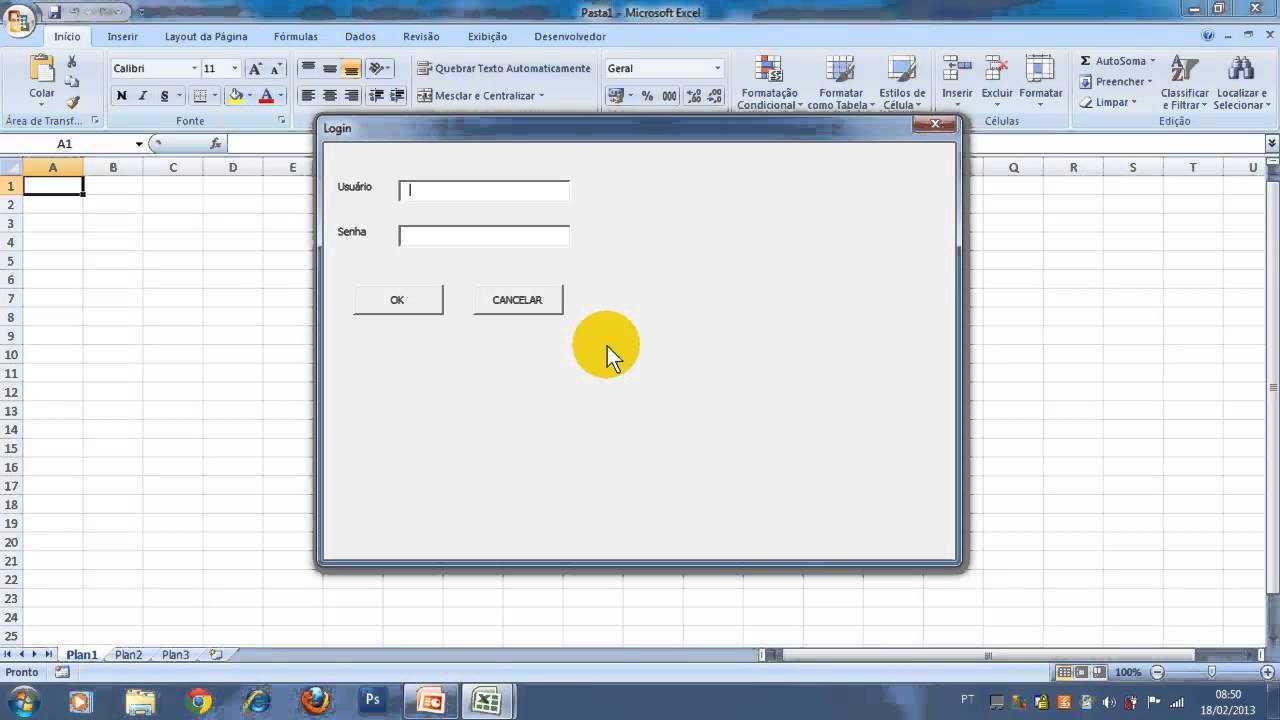Decrease font size with the small A
This screenshot has width=1280, height=720.
coord(276,68)
